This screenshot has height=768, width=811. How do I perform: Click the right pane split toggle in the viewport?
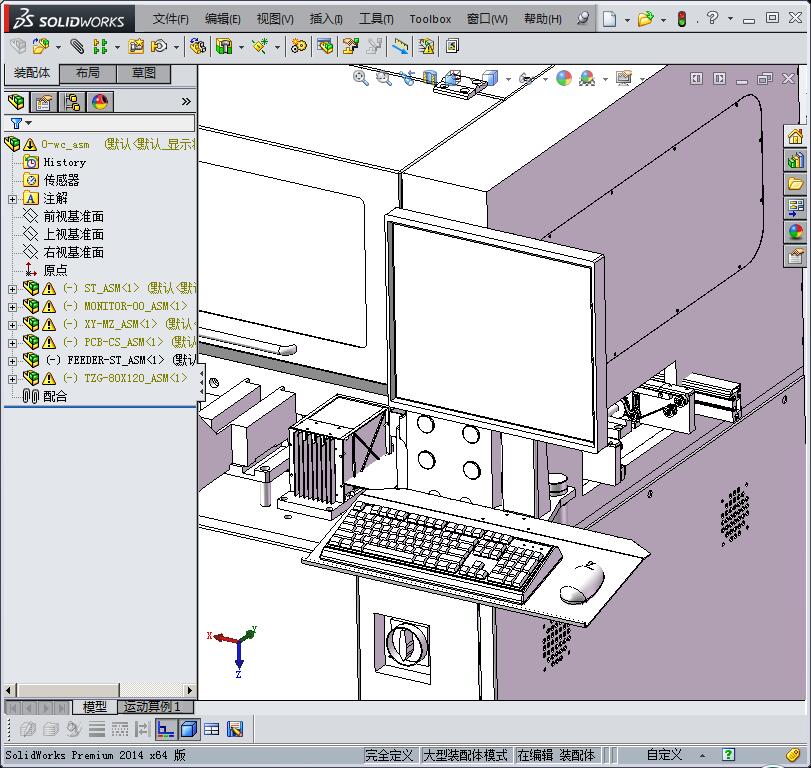719,79
